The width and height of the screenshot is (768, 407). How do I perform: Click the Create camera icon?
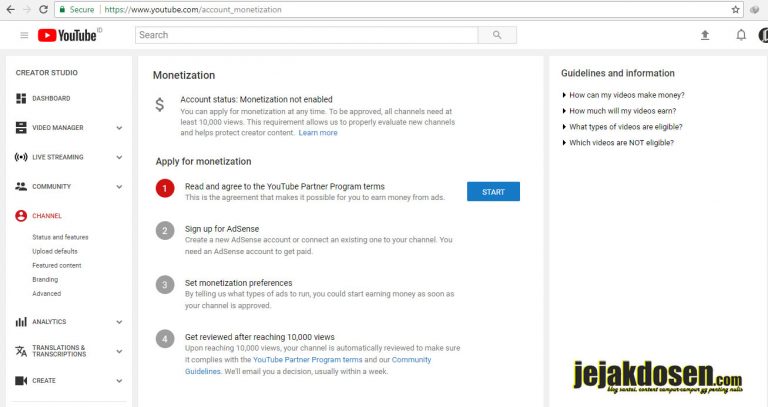[x=21, y=381]
